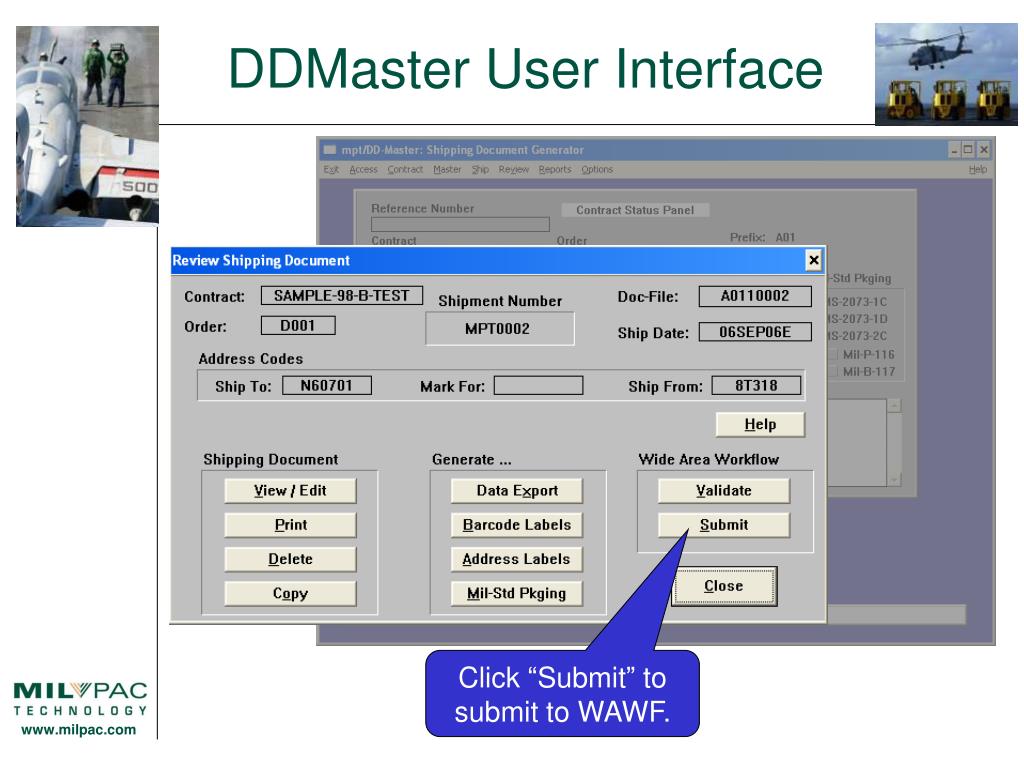1024x768 pixels.
Task: Generate Barcode Labels
Action: pos(517,525)
